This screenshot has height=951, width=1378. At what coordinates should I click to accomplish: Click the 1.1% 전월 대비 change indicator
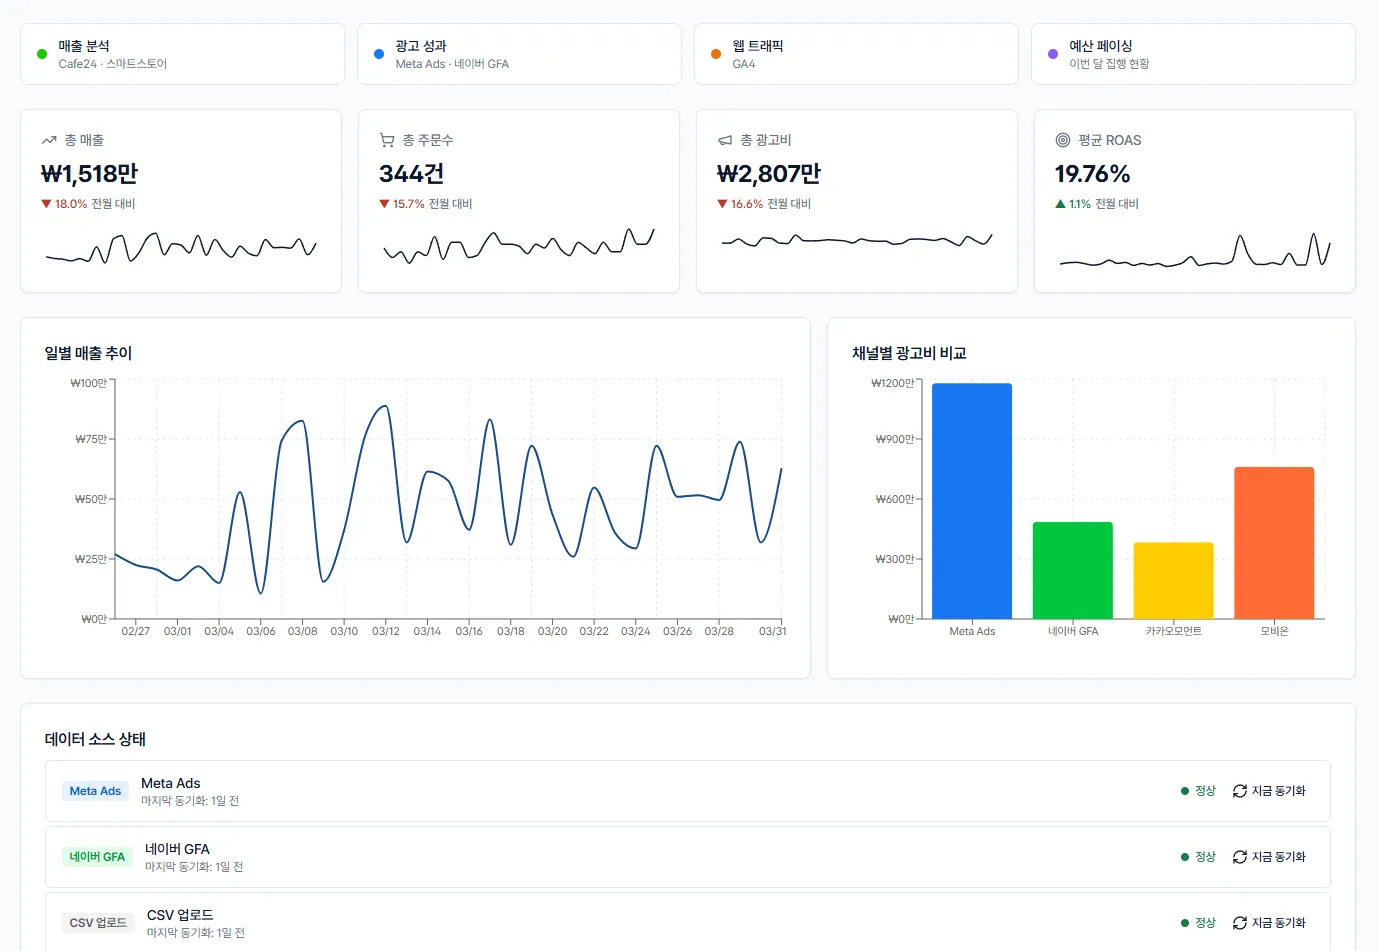(1097, 204)
